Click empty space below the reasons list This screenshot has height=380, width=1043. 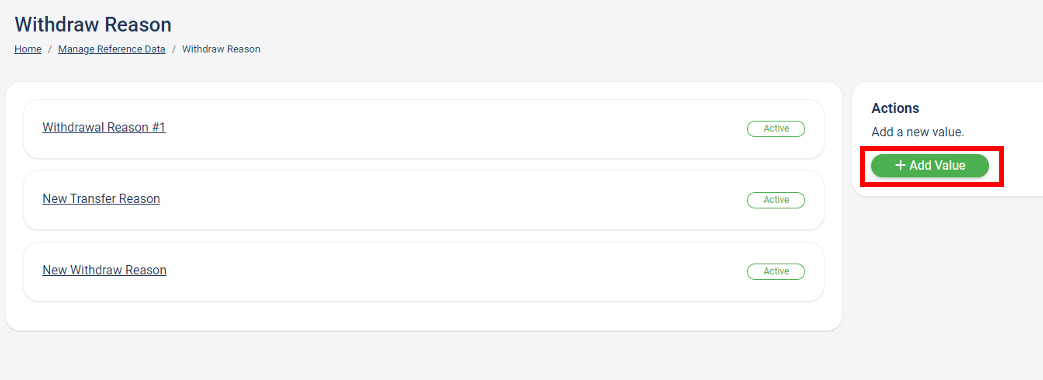pos(424,315)
